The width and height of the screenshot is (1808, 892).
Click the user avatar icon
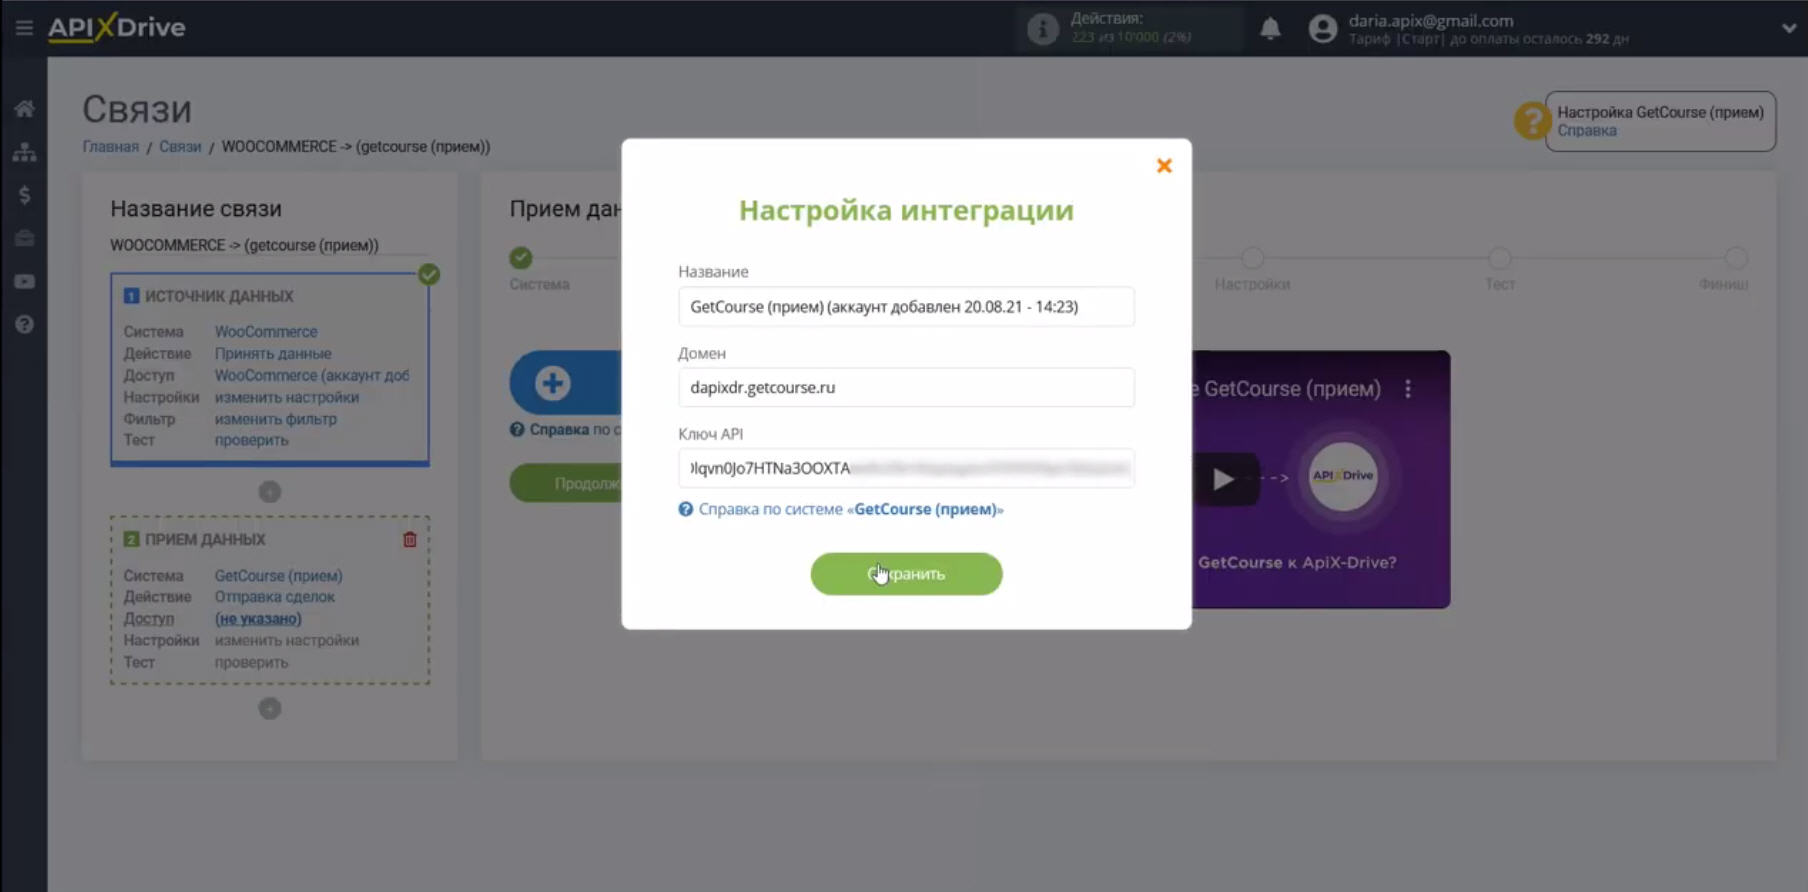(1323, 29)
